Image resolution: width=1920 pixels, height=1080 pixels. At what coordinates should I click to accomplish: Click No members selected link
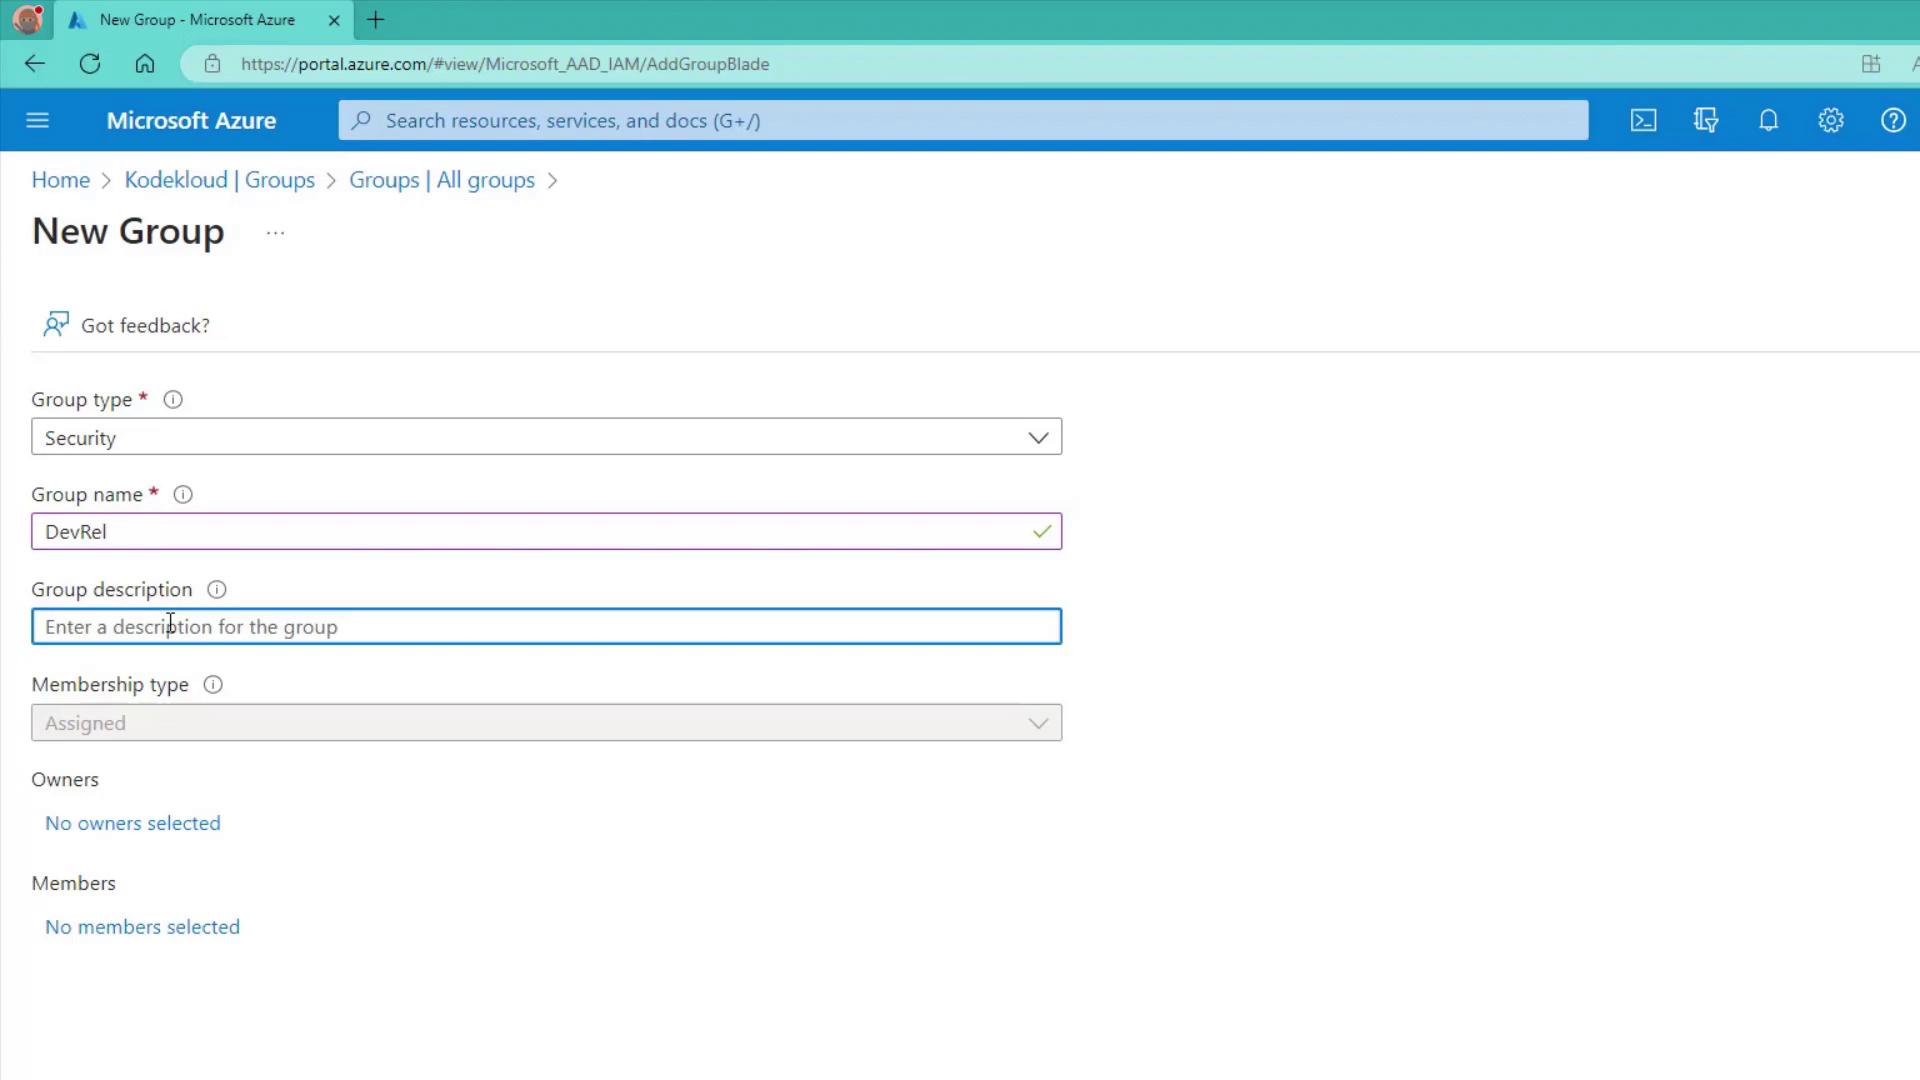[142, 927]
